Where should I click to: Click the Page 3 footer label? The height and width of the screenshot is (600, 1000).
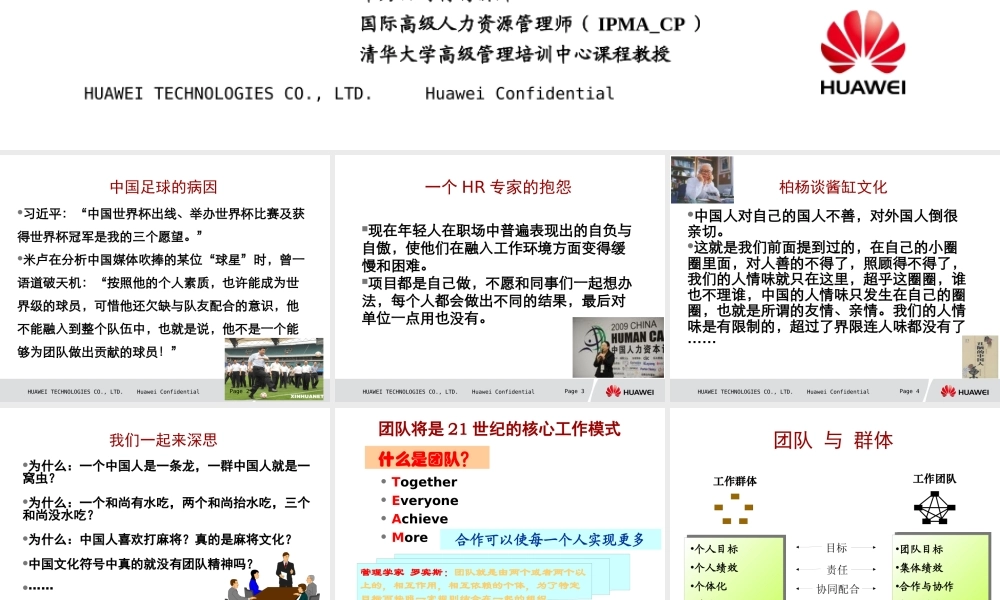[x=574, y=391]
